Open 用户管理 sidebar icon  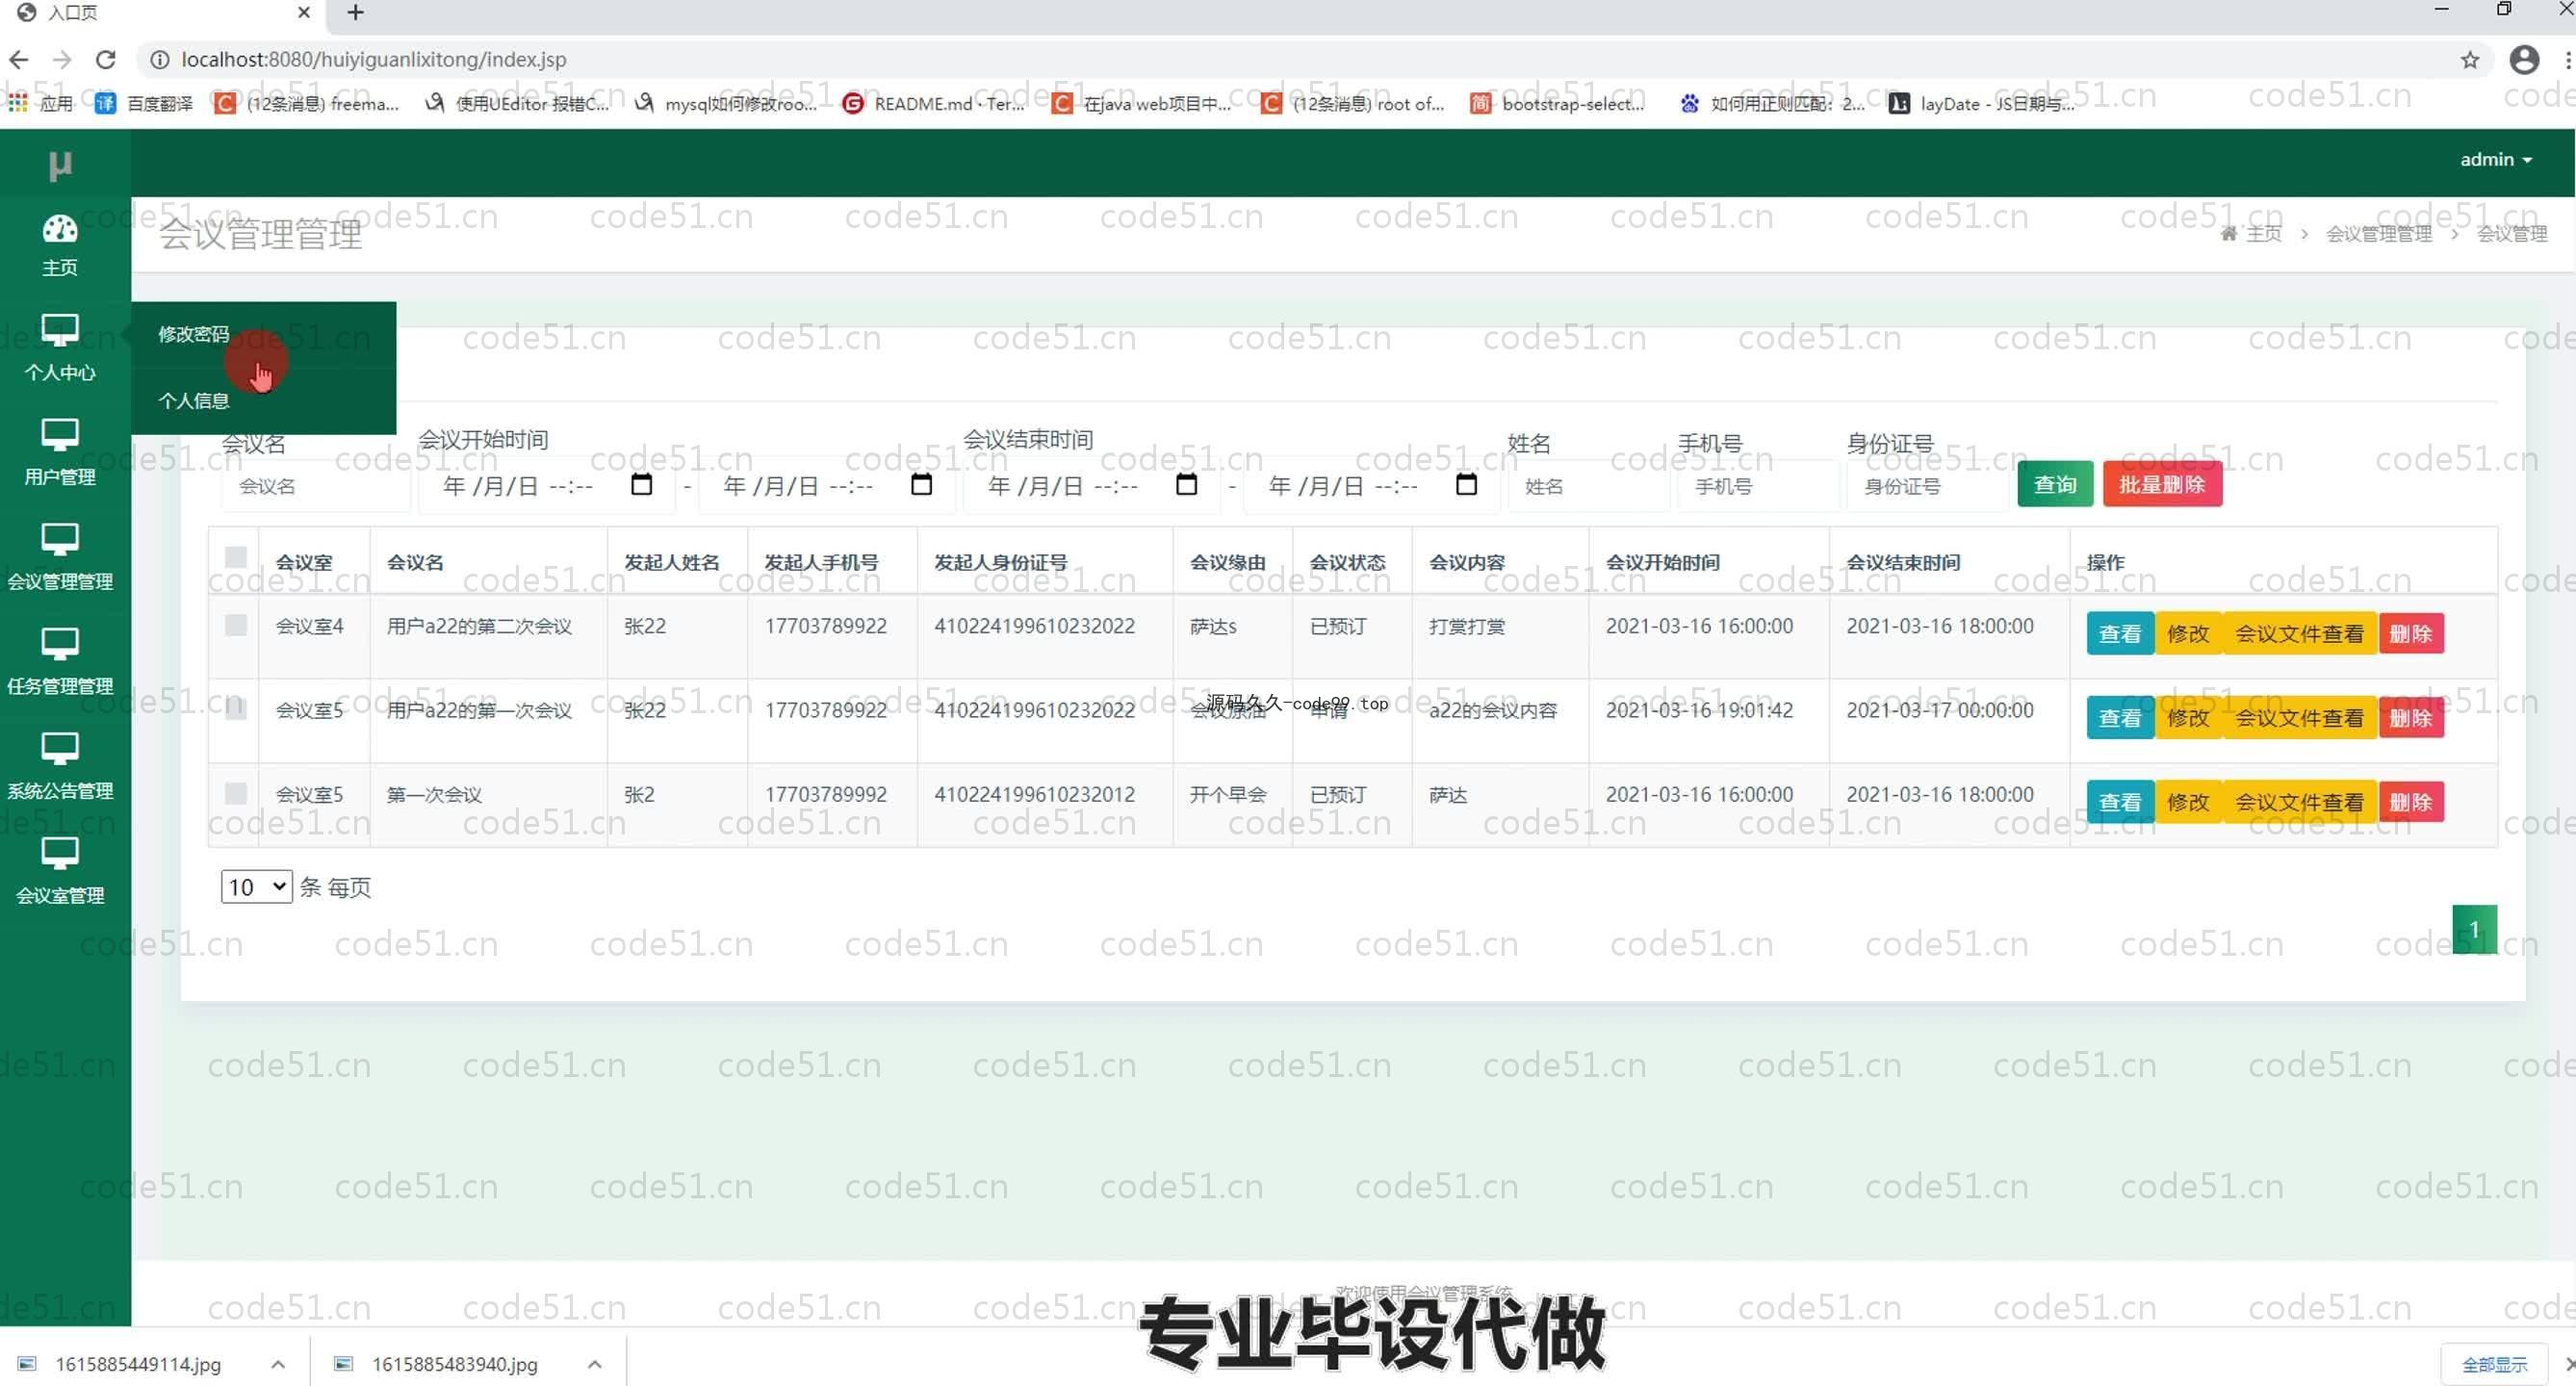(59, 435)
